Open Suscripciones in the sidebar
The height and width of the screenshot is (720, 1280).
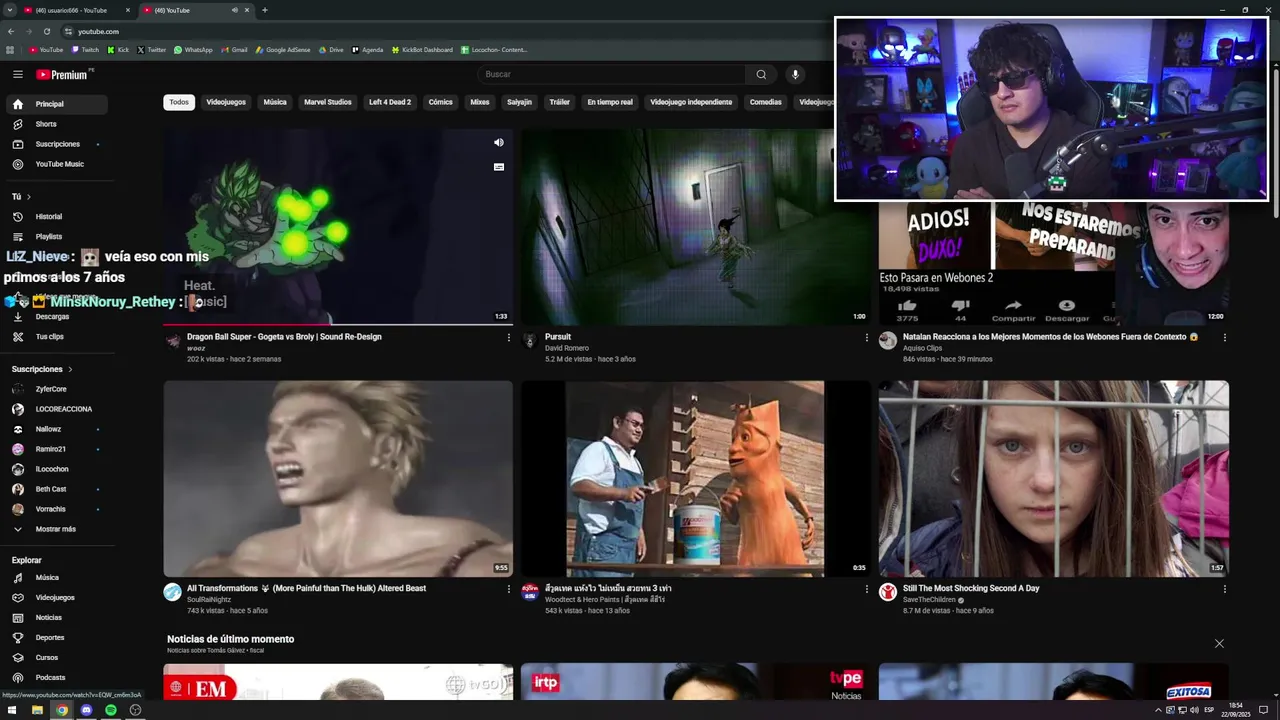click(x=57, y=144)
